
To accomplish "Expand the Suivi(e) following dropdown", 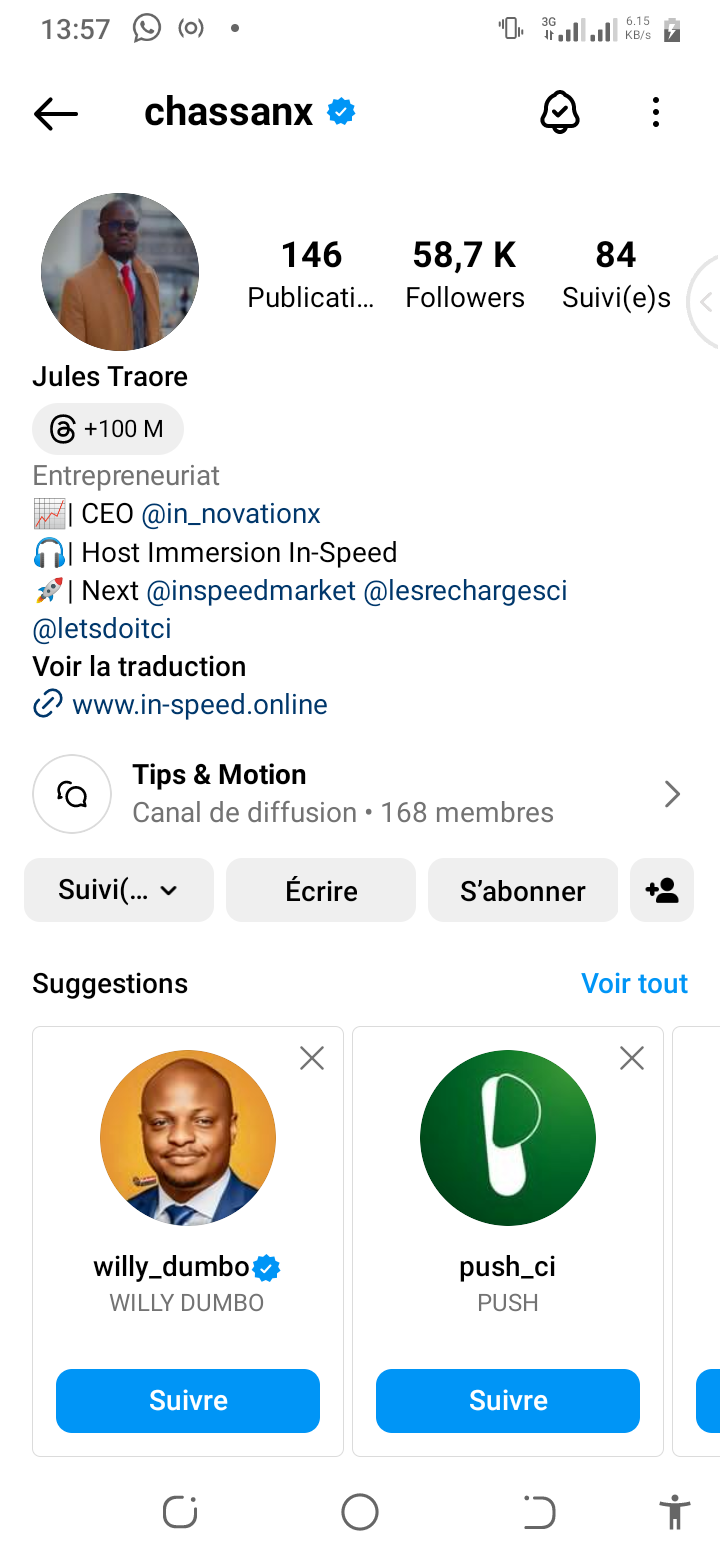I will pyautogui.click(x=119, y=890).
